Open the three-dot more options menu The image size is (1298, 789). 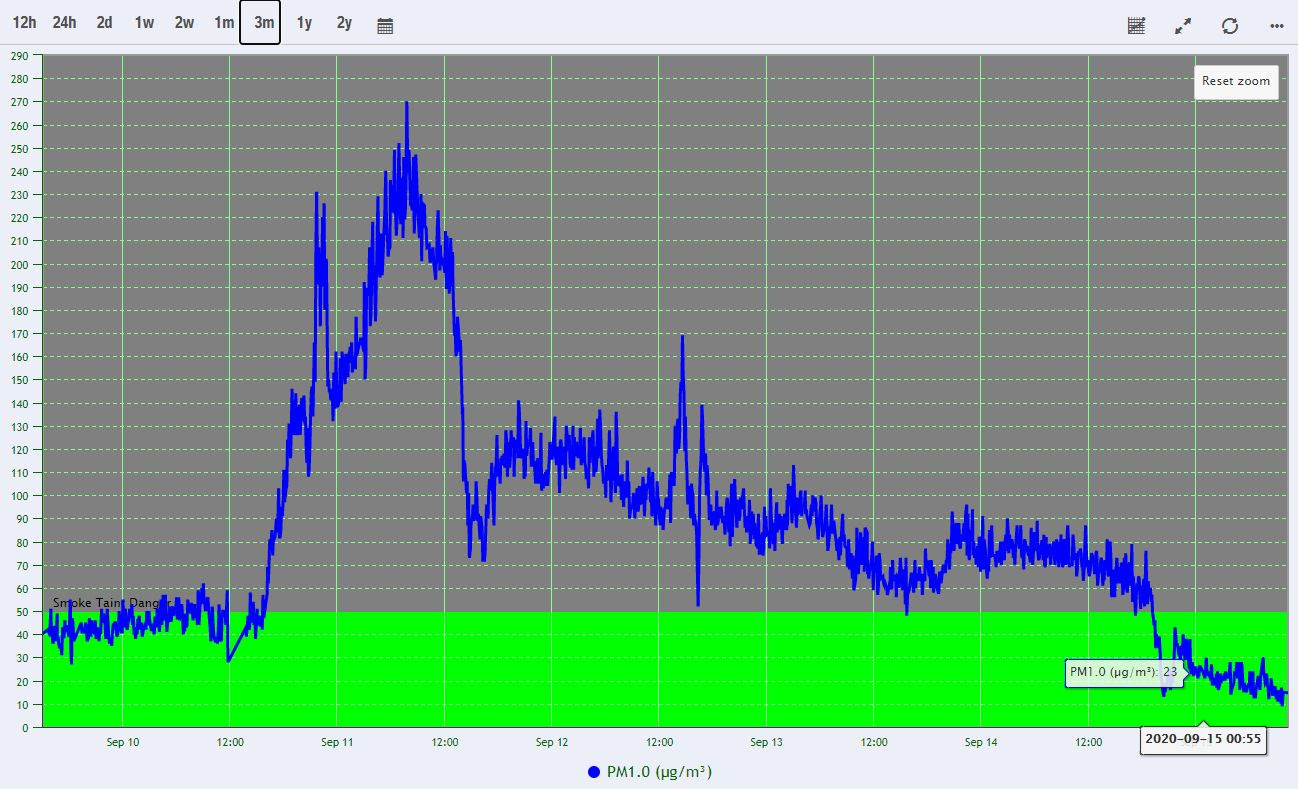click(1276, 26)
